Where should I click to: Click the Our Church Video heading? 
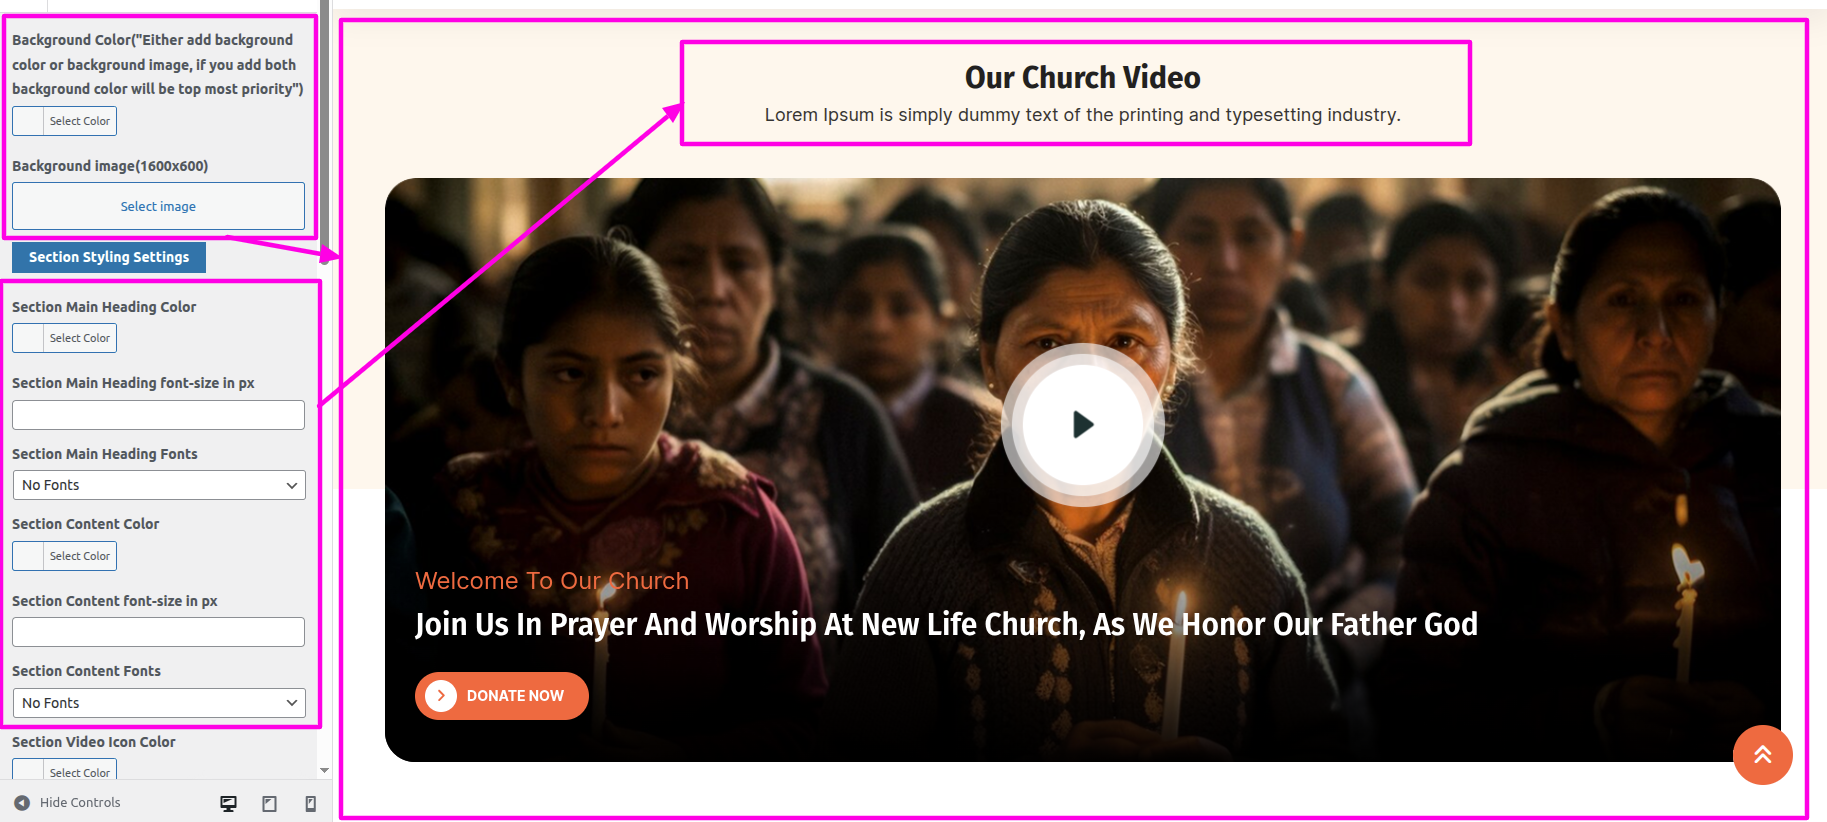(x=1083, y=77)
